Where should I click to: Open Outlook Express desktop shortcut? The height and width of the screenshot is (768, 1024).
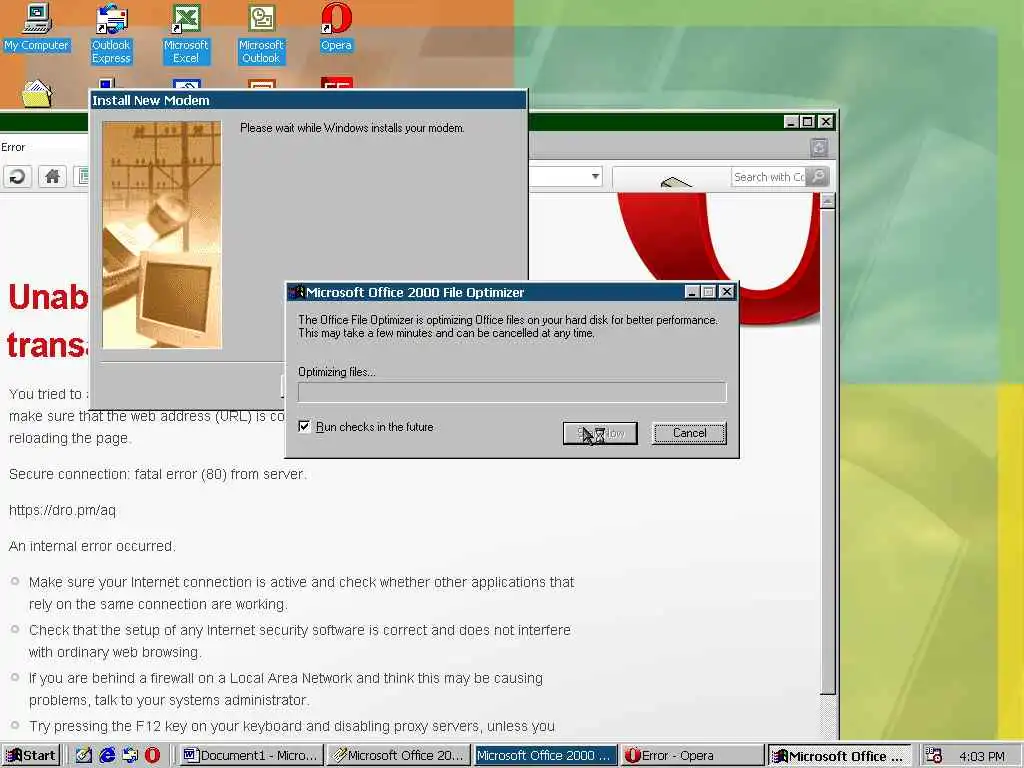coord(111,34)
